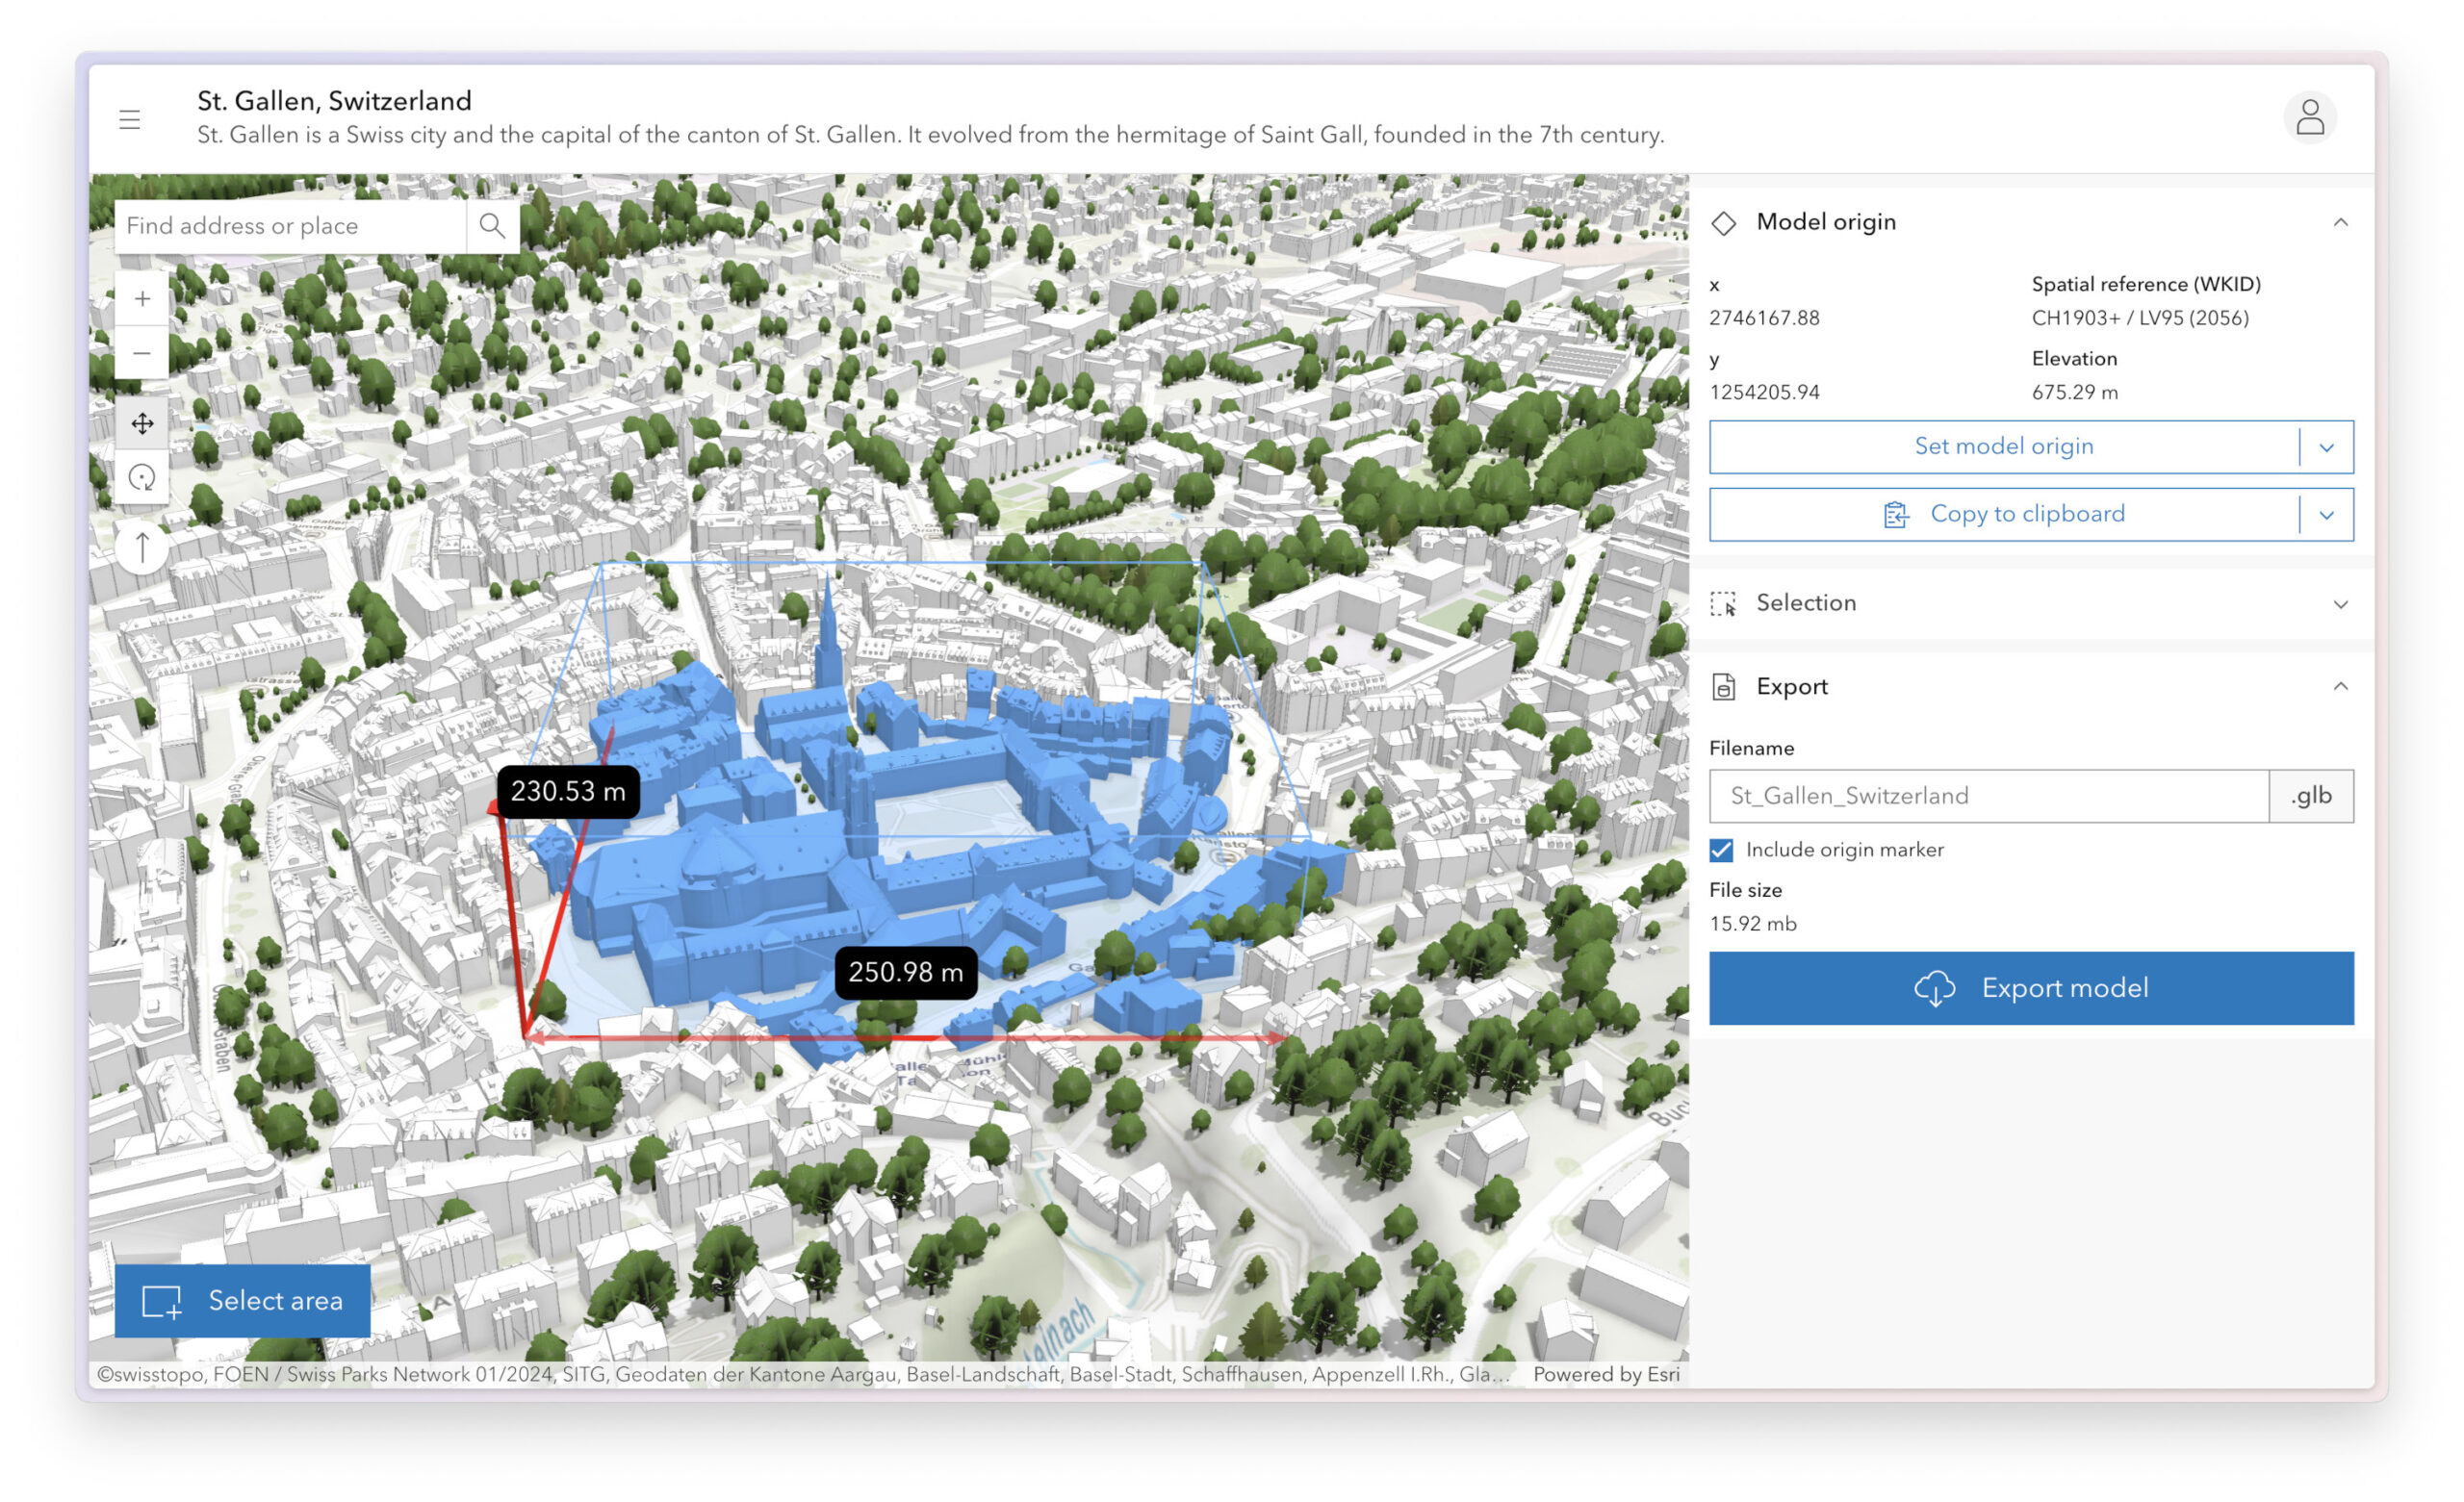Image resolution: width=2464 pixels, height=1502 pixels.
Task: Click the clipboard icon in Copy to clipboard
Action: pos(1896,514)
